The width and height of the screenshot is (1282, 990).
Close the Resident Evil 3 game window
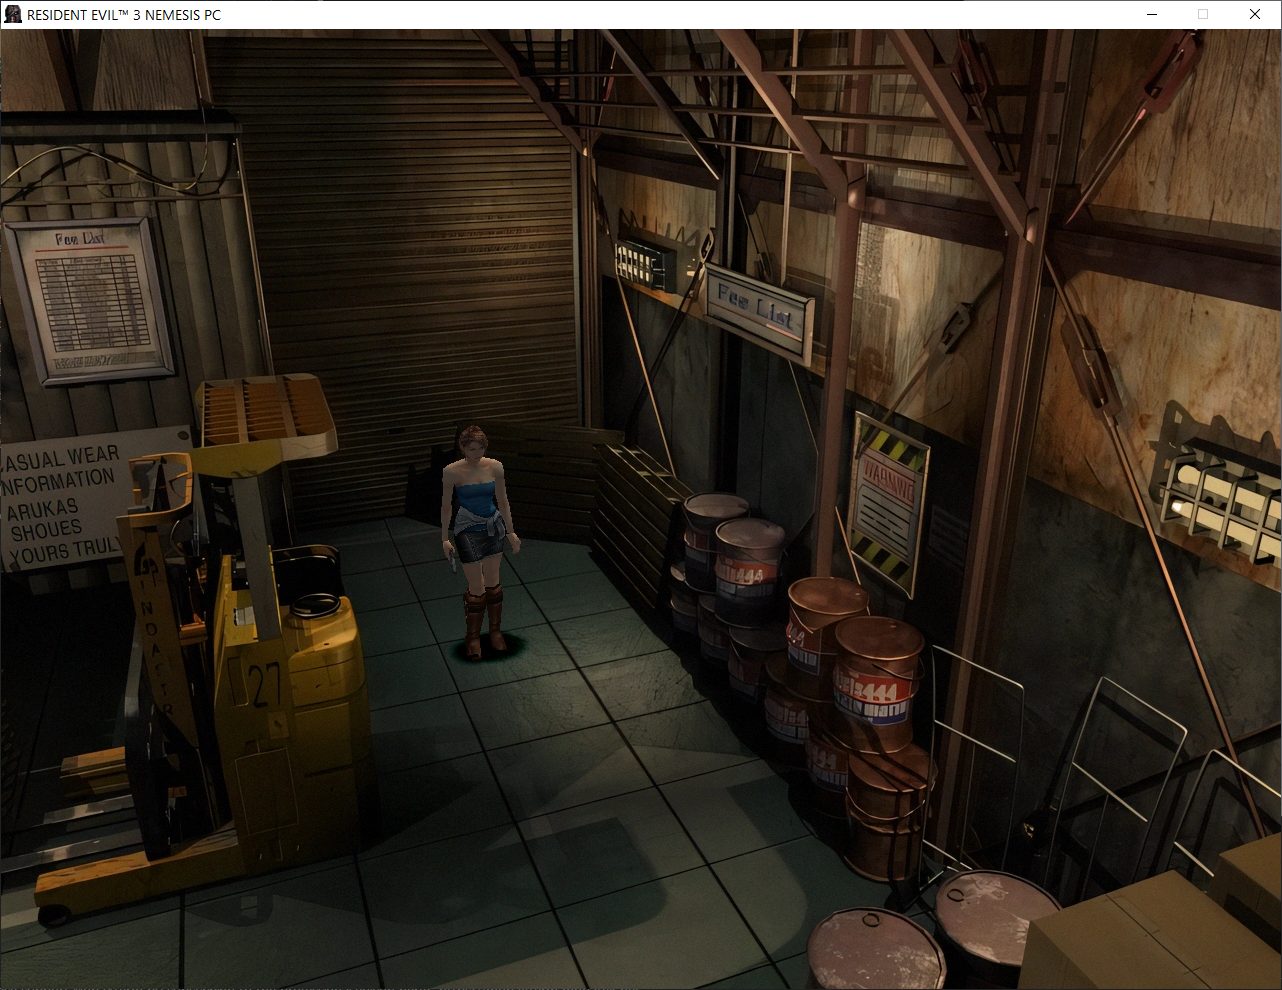tap(1255, 14)
